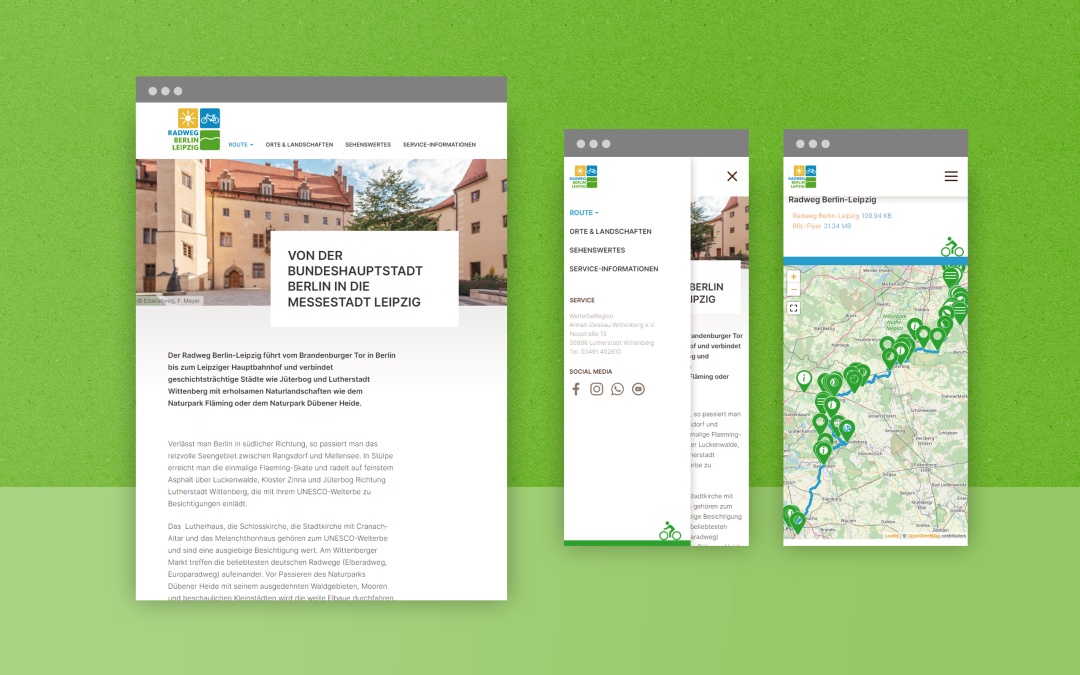The height and width of the screenshot is (675, 1080).
Task: Expand ROUTE dropdown in desktop navigation
Action: click(241, 145)
